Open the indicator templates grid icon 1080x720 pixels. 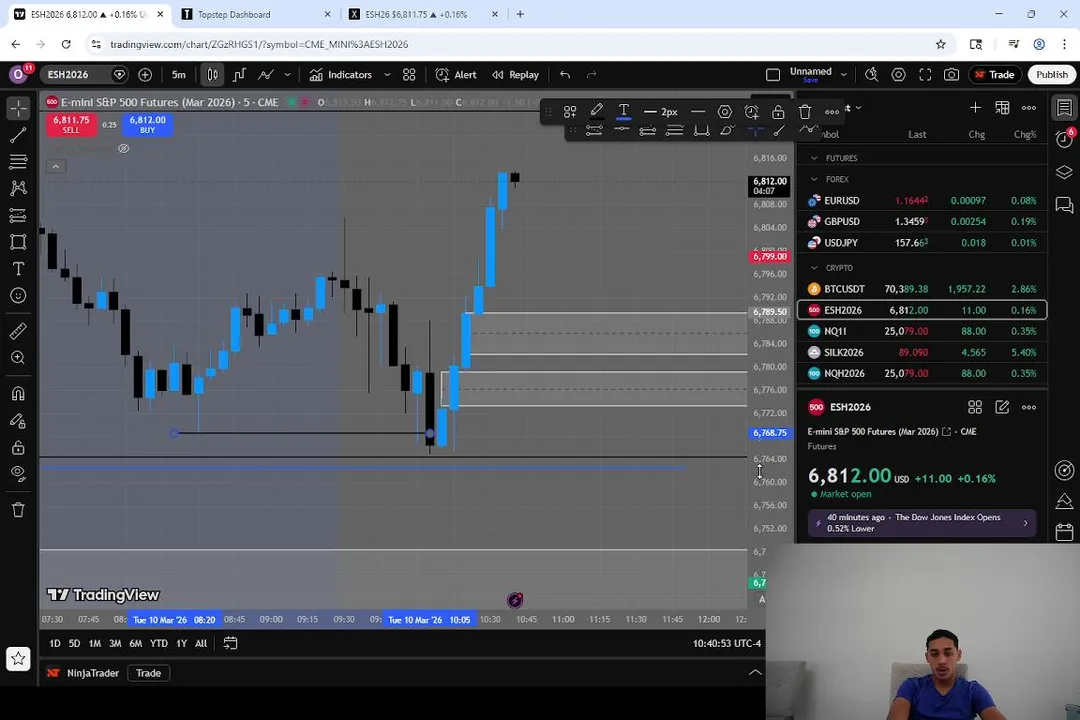(409, 74)
